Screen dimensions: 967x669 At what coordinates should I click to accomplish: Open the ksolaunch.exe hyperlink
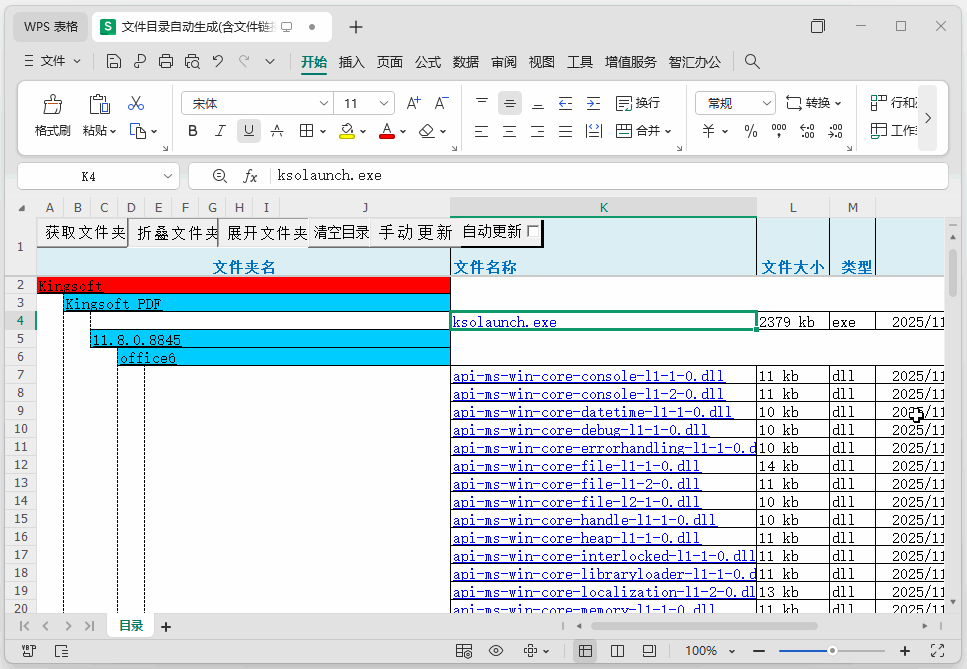(504, 322)
